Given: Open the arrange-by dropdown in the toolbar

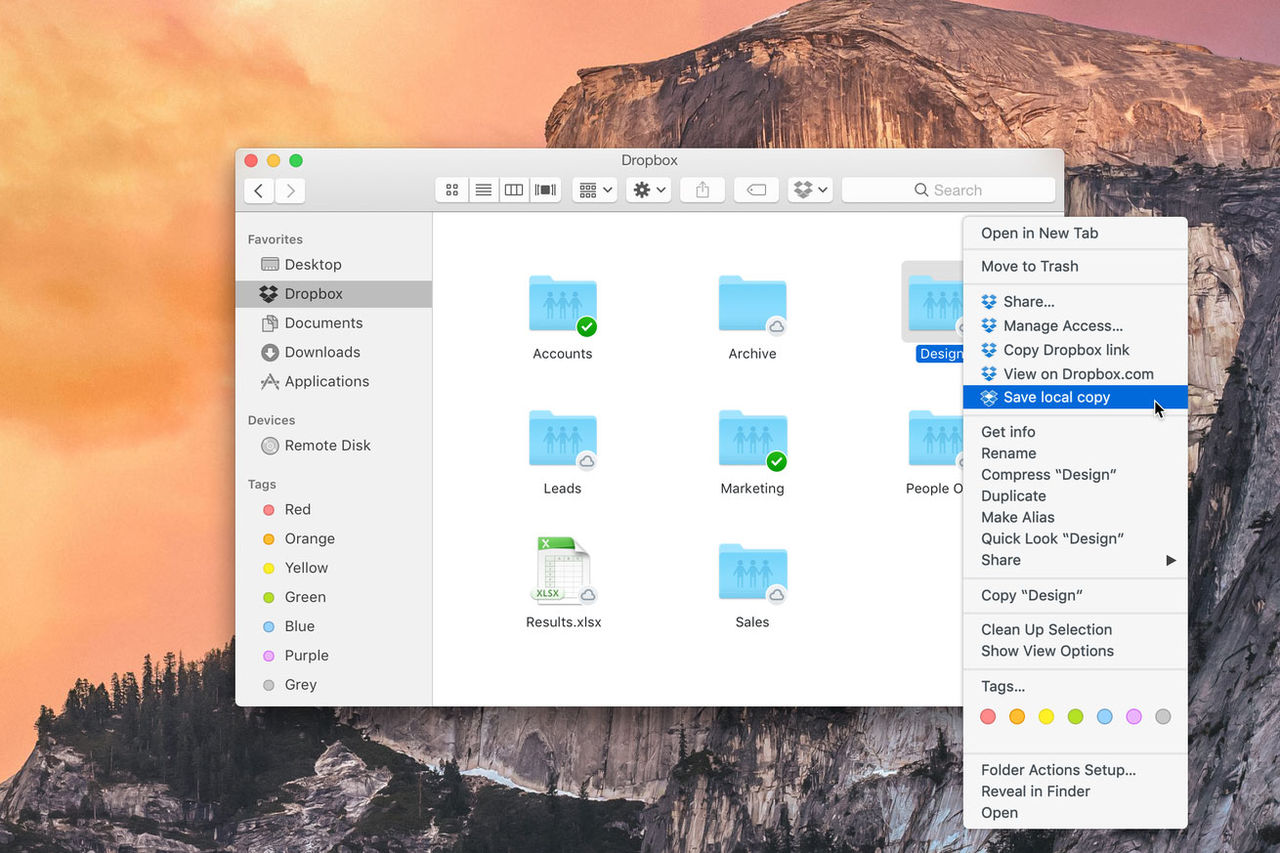Looking at the screenshot, I should (x=594, y=189).
